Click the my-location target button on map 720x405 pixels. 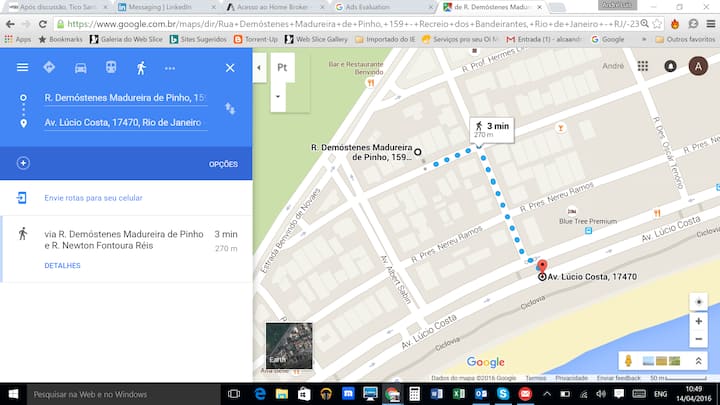click(x=699, y=302)
